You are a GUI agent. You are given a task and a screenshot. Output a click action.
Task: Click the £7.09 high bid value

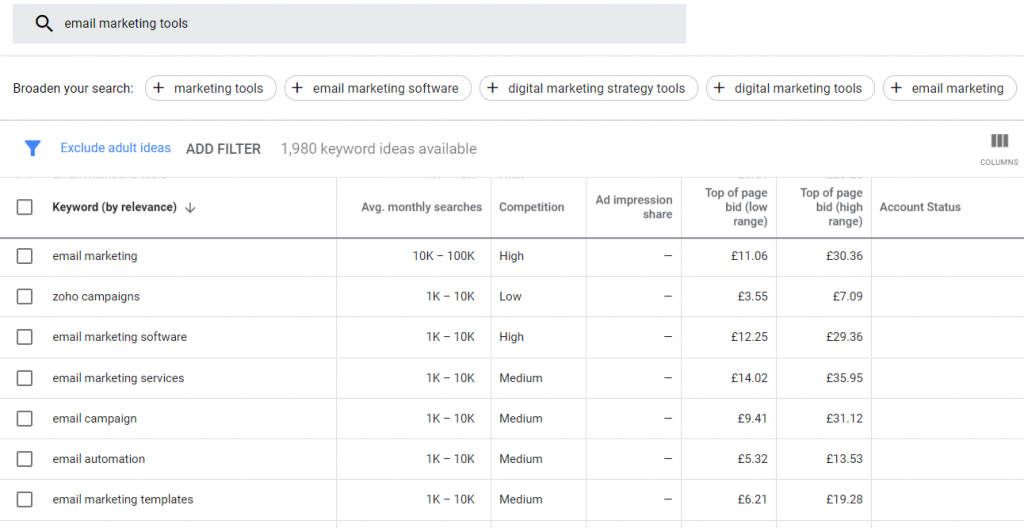tap(848, 297)
